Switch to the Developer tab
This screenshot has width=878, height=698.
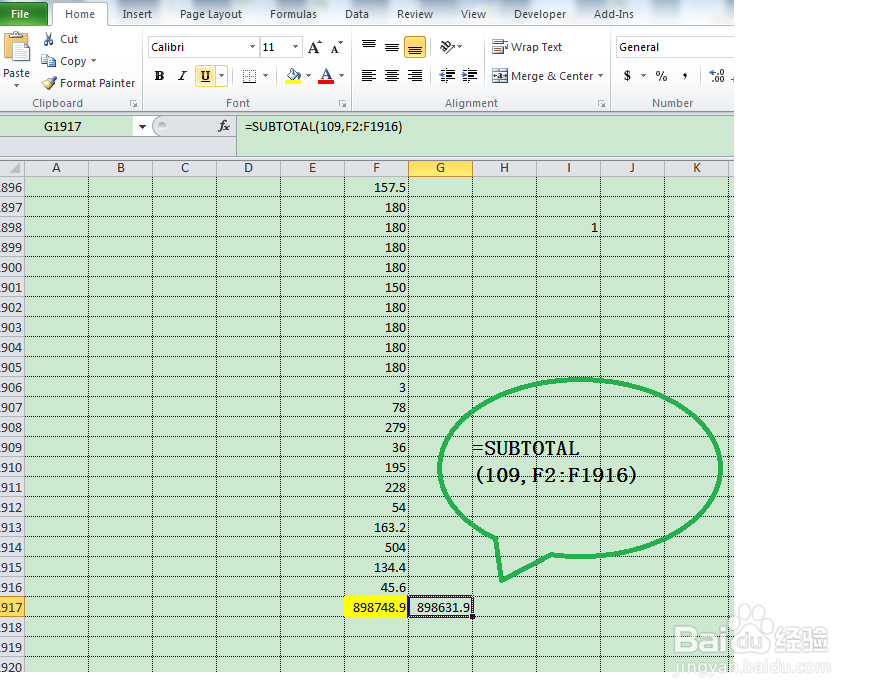pos(540,14)
